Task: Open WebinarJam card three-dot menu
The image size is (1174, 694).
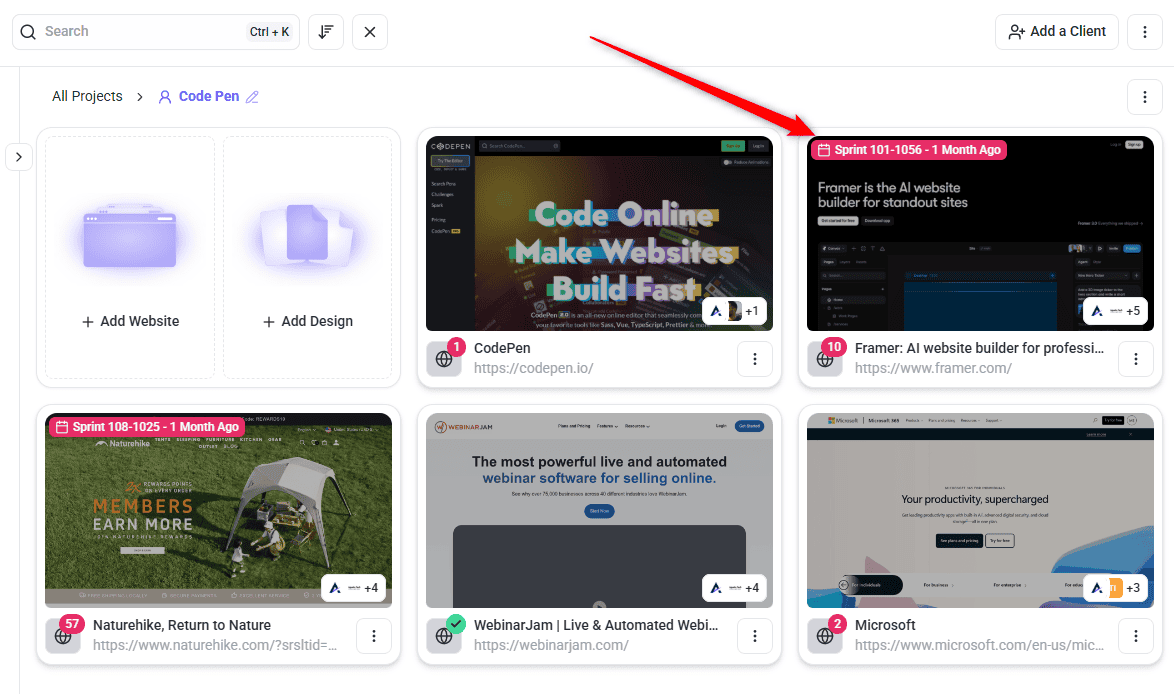Action: [755, 636]
